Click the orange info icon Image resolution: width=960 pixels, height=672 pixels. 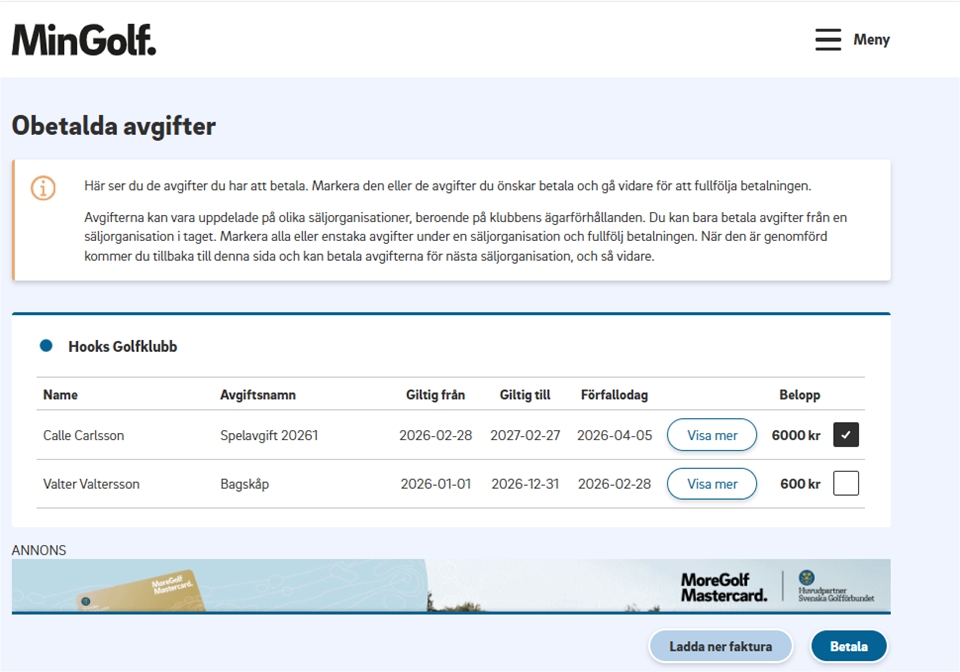[x=43, y=188]
